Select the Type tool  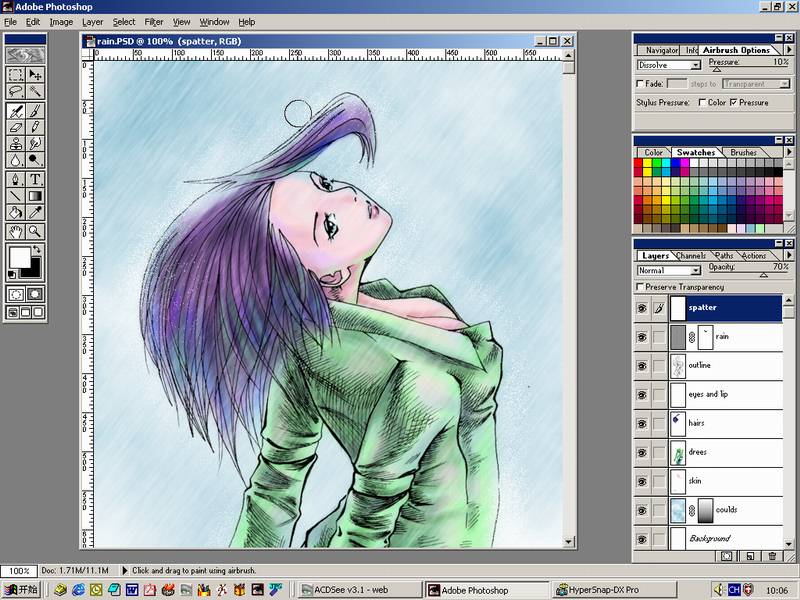[35, 180]
